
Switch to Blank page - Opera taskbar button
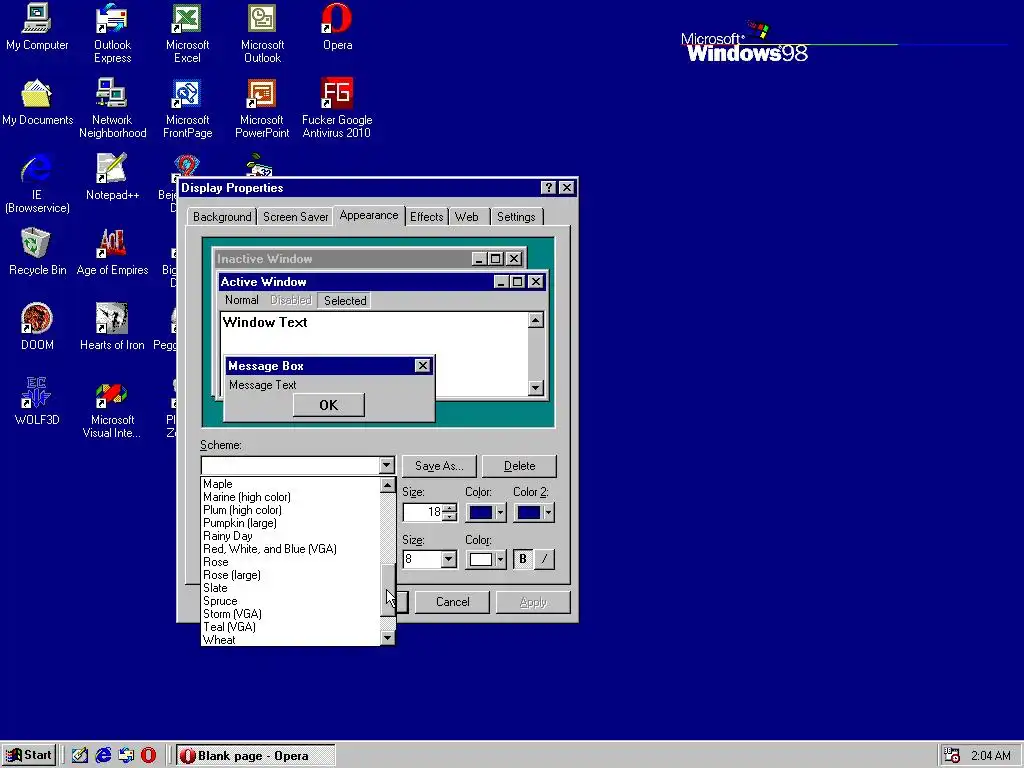[x=255, y=756]
